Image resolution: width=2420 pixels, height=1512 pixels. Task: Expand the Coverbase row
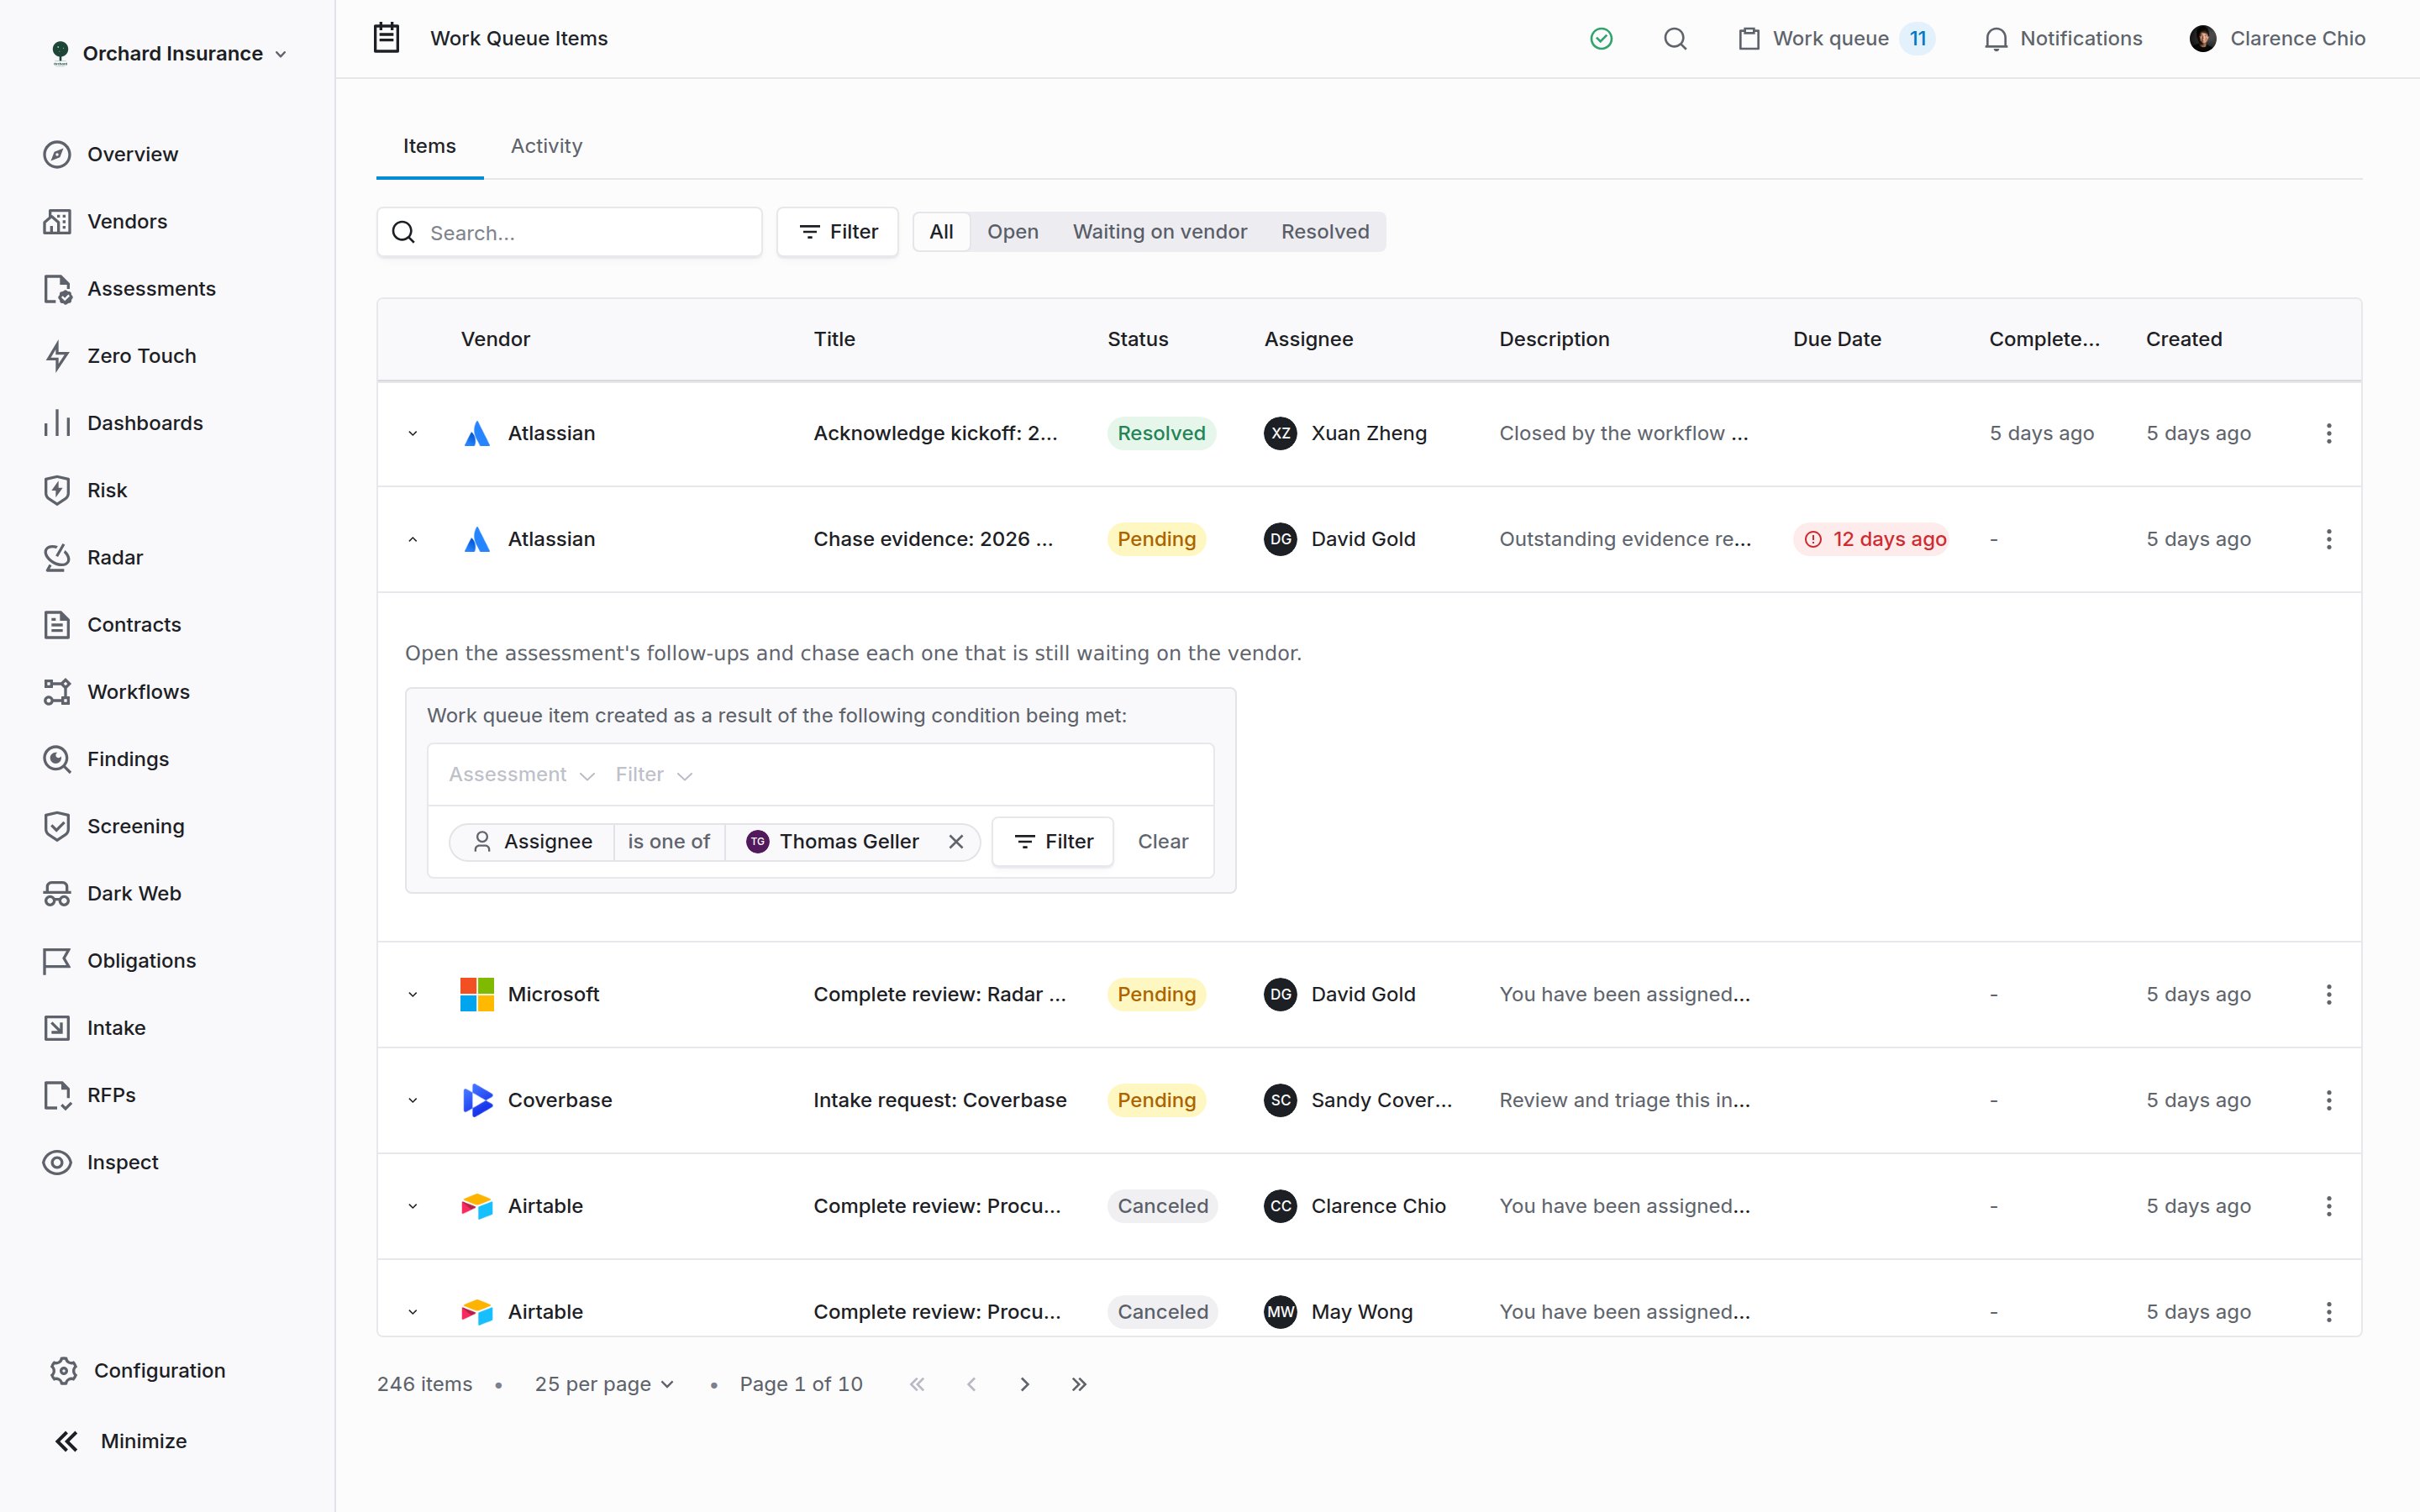412,1100
